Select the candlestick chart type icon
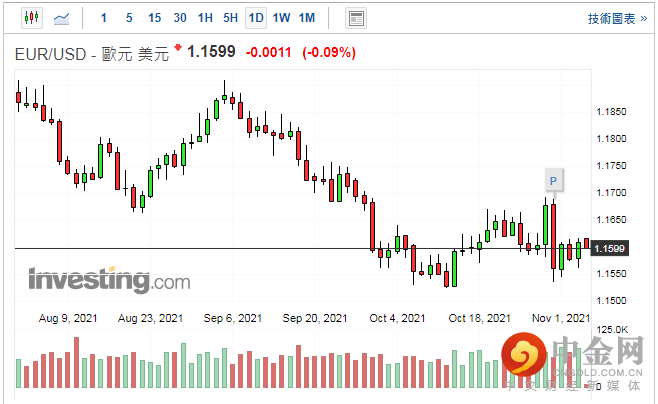Viewport: 658px width, 404px height. pyautogui.click(x=31, y=18)
